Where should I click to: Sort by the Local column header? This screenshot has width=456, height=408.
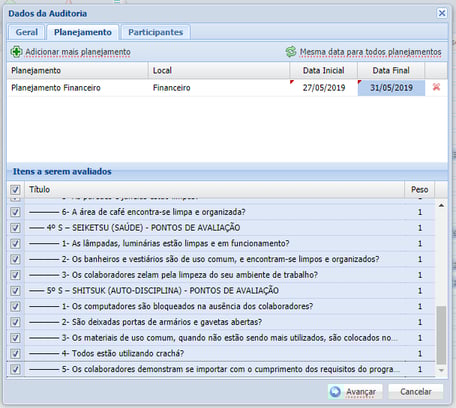click(x=219, y=71)
